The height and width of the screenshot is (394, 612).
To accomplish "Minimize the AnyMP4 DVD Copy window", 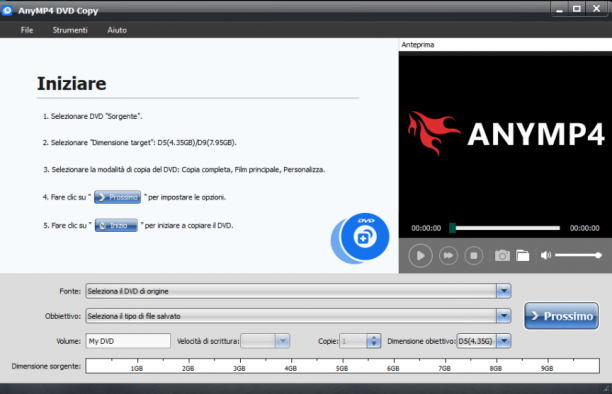I will [559, 9].
